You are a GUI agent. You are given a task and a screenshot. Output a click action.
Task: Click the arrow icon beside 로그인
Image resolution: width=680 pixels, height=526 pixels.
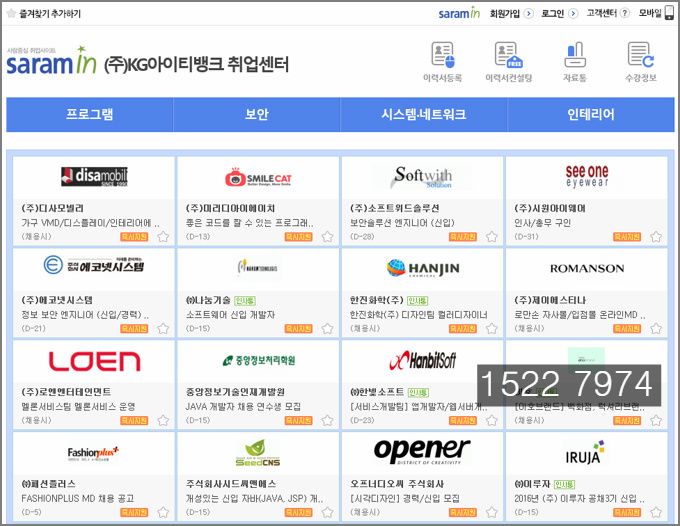573,13
